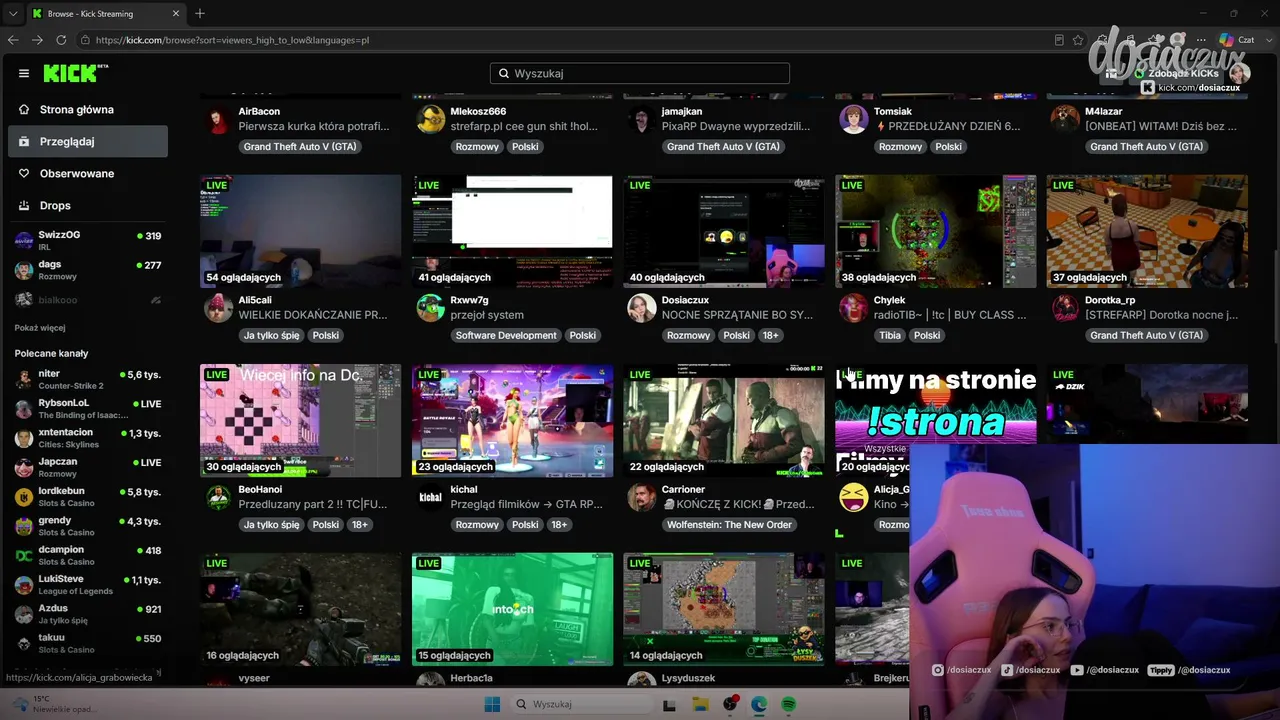The width and height of the screenshot is (1280, 720).
Task: Click the Drops icon in the sidebar
Action: click(24, 206)
